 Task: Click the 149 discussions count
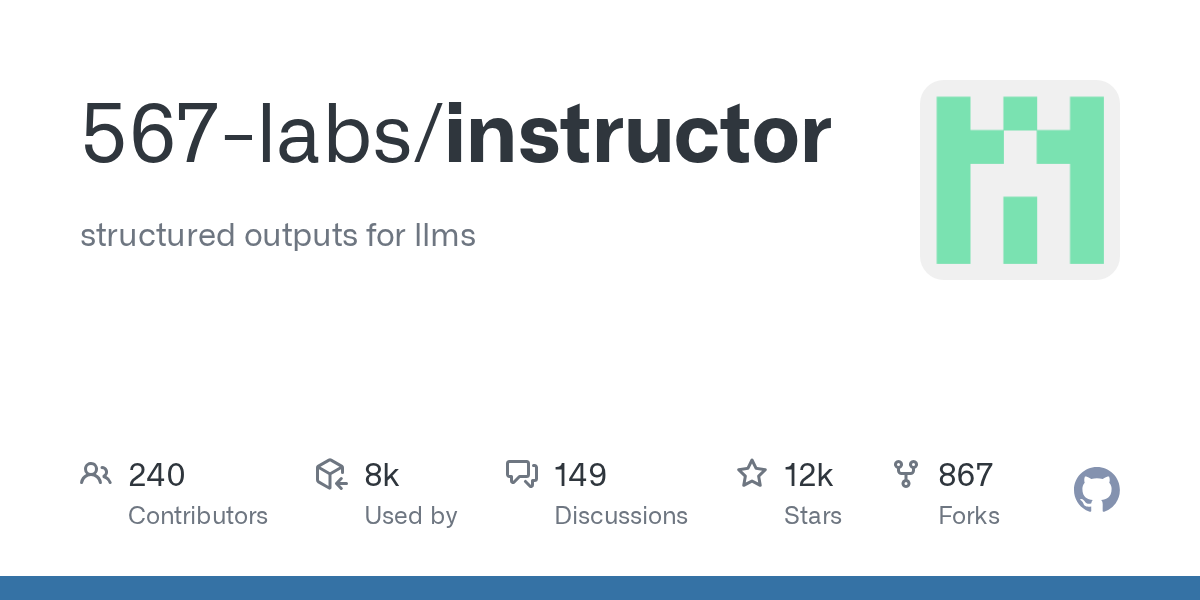tap(581, 475)
